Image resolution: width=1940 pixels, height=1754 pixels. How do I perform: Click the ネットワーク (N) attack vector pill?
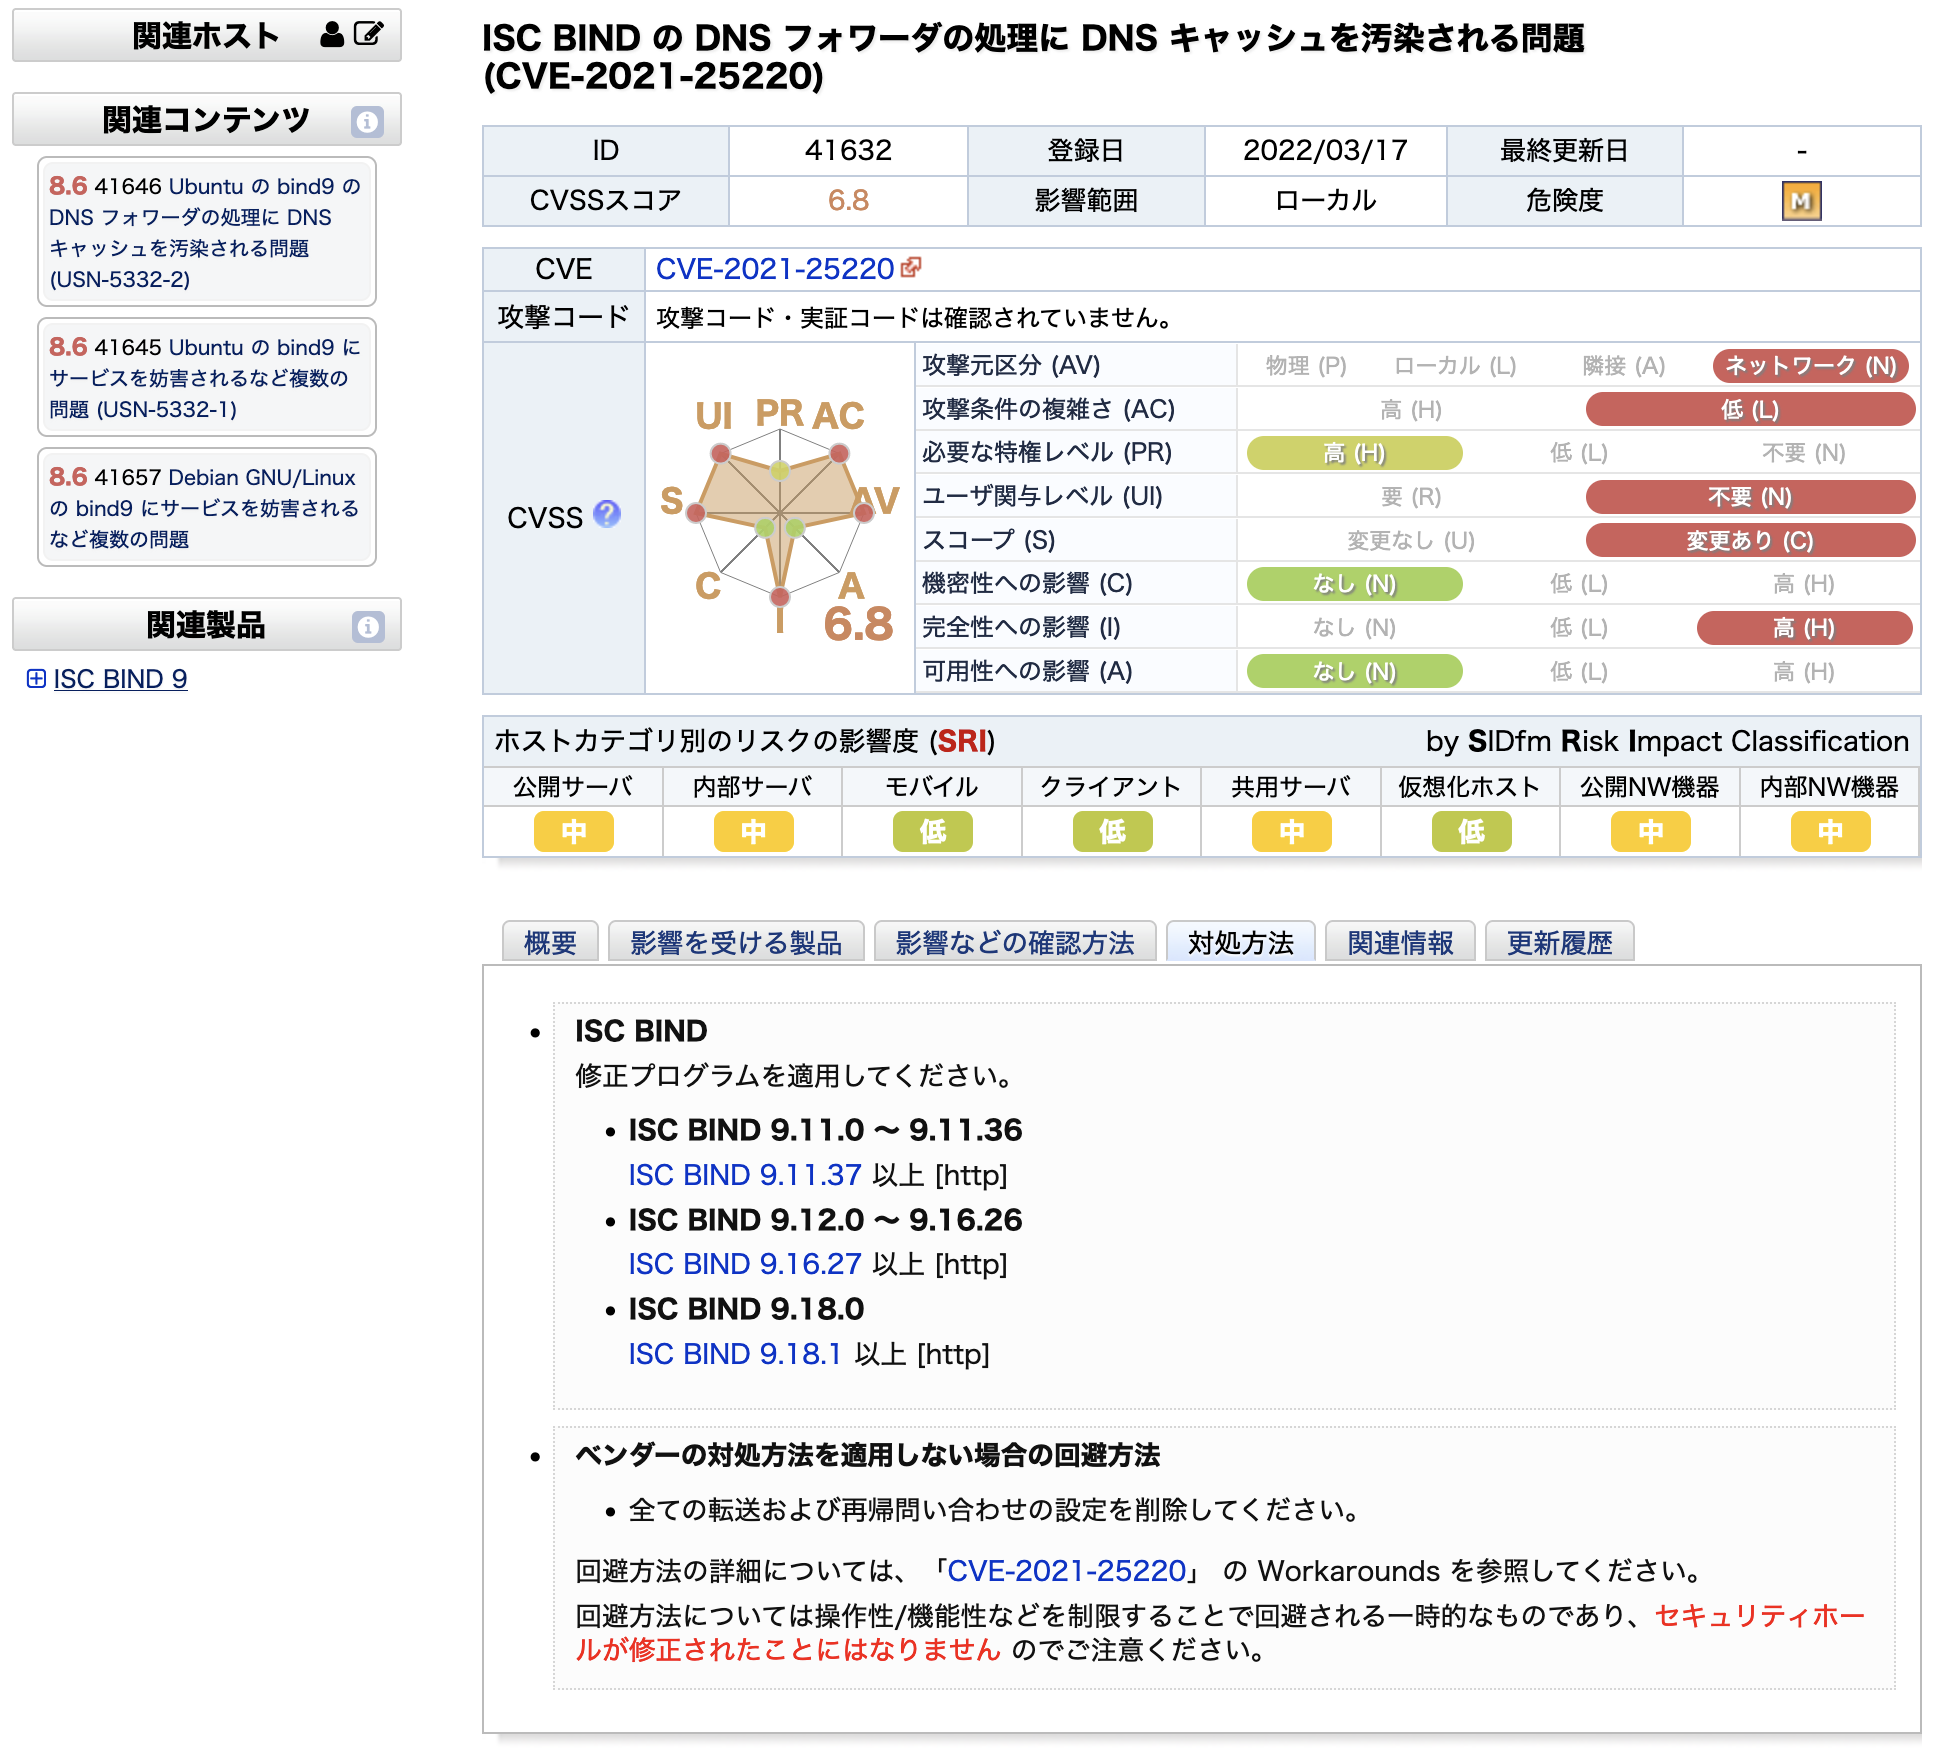pyautogui.click(x=1811, y=366)
